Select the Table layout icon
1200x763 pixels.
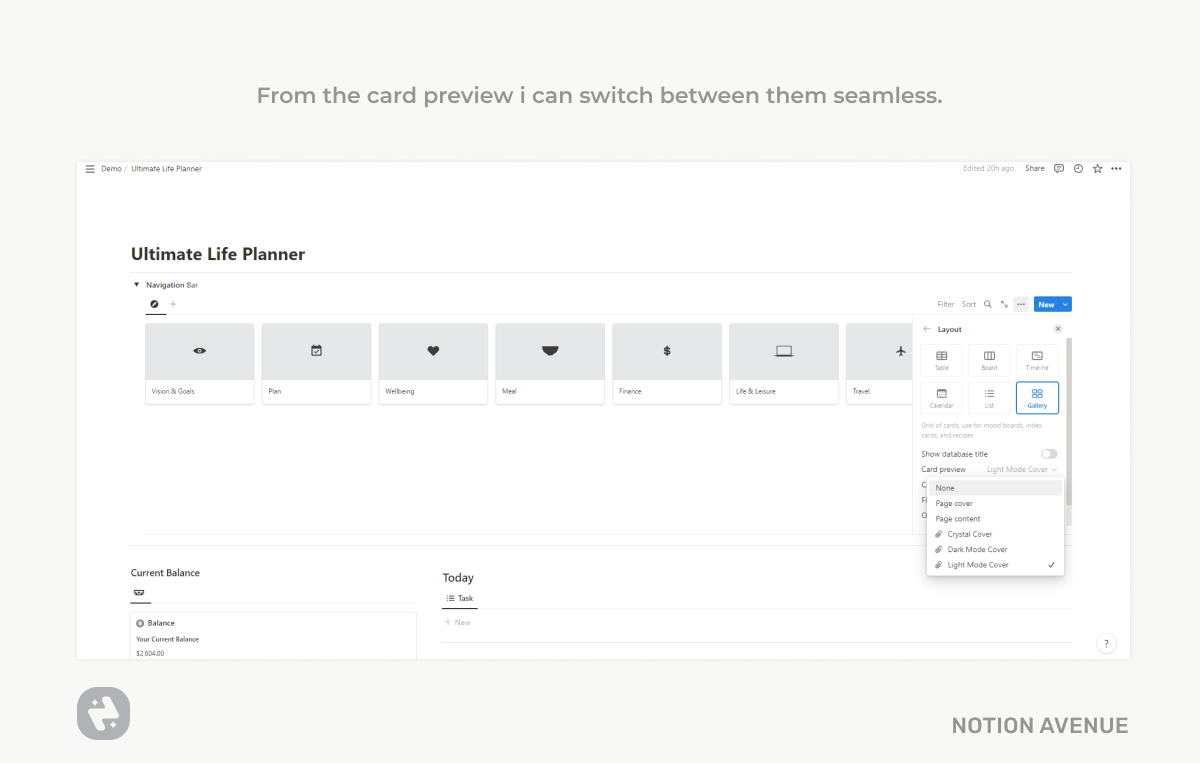[942, 360]
